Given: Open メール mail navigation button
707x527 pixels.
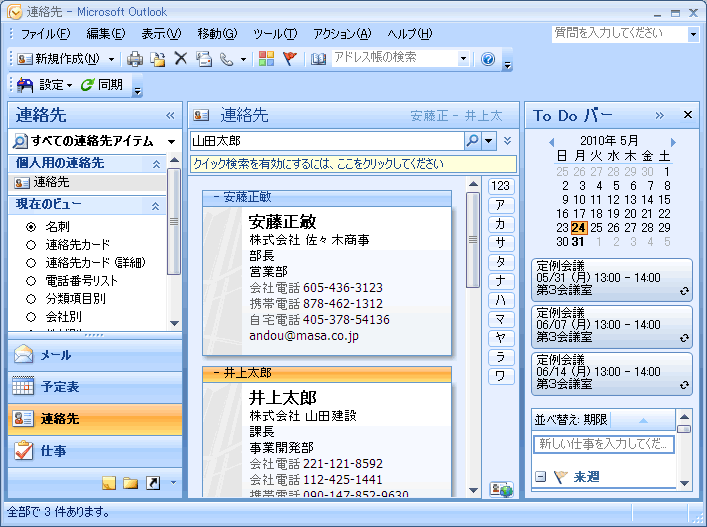Looking at the screenshot, I should [95, 355].
